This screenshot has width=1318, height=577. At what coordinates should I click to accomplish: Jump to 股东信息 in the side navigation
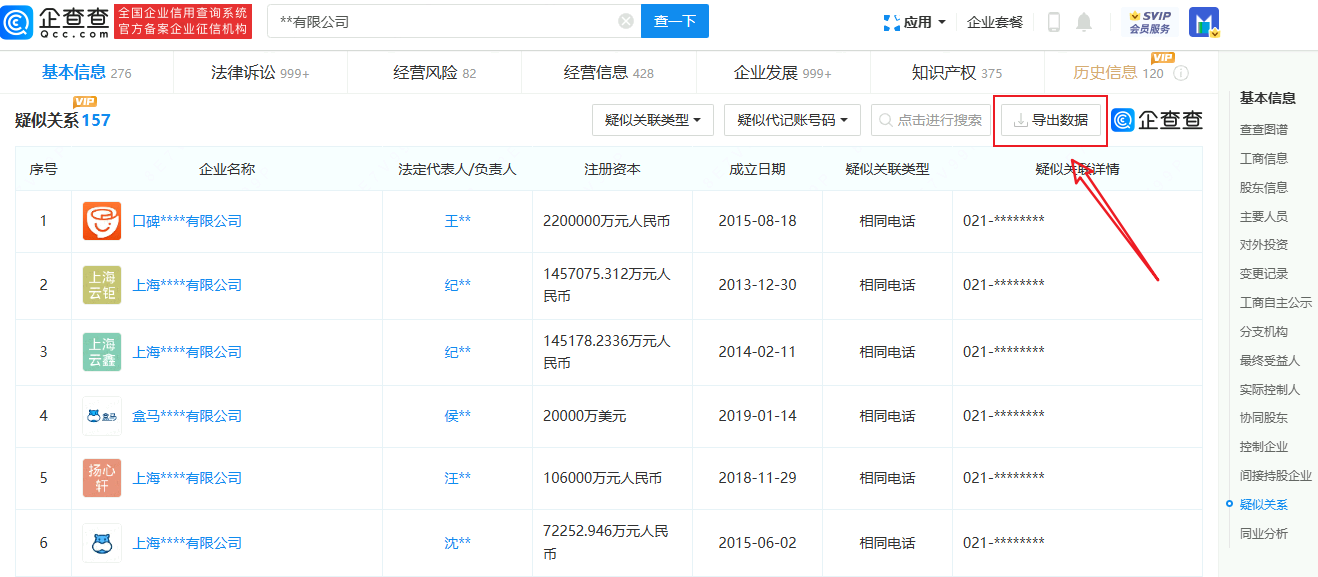pos(1263,187)
